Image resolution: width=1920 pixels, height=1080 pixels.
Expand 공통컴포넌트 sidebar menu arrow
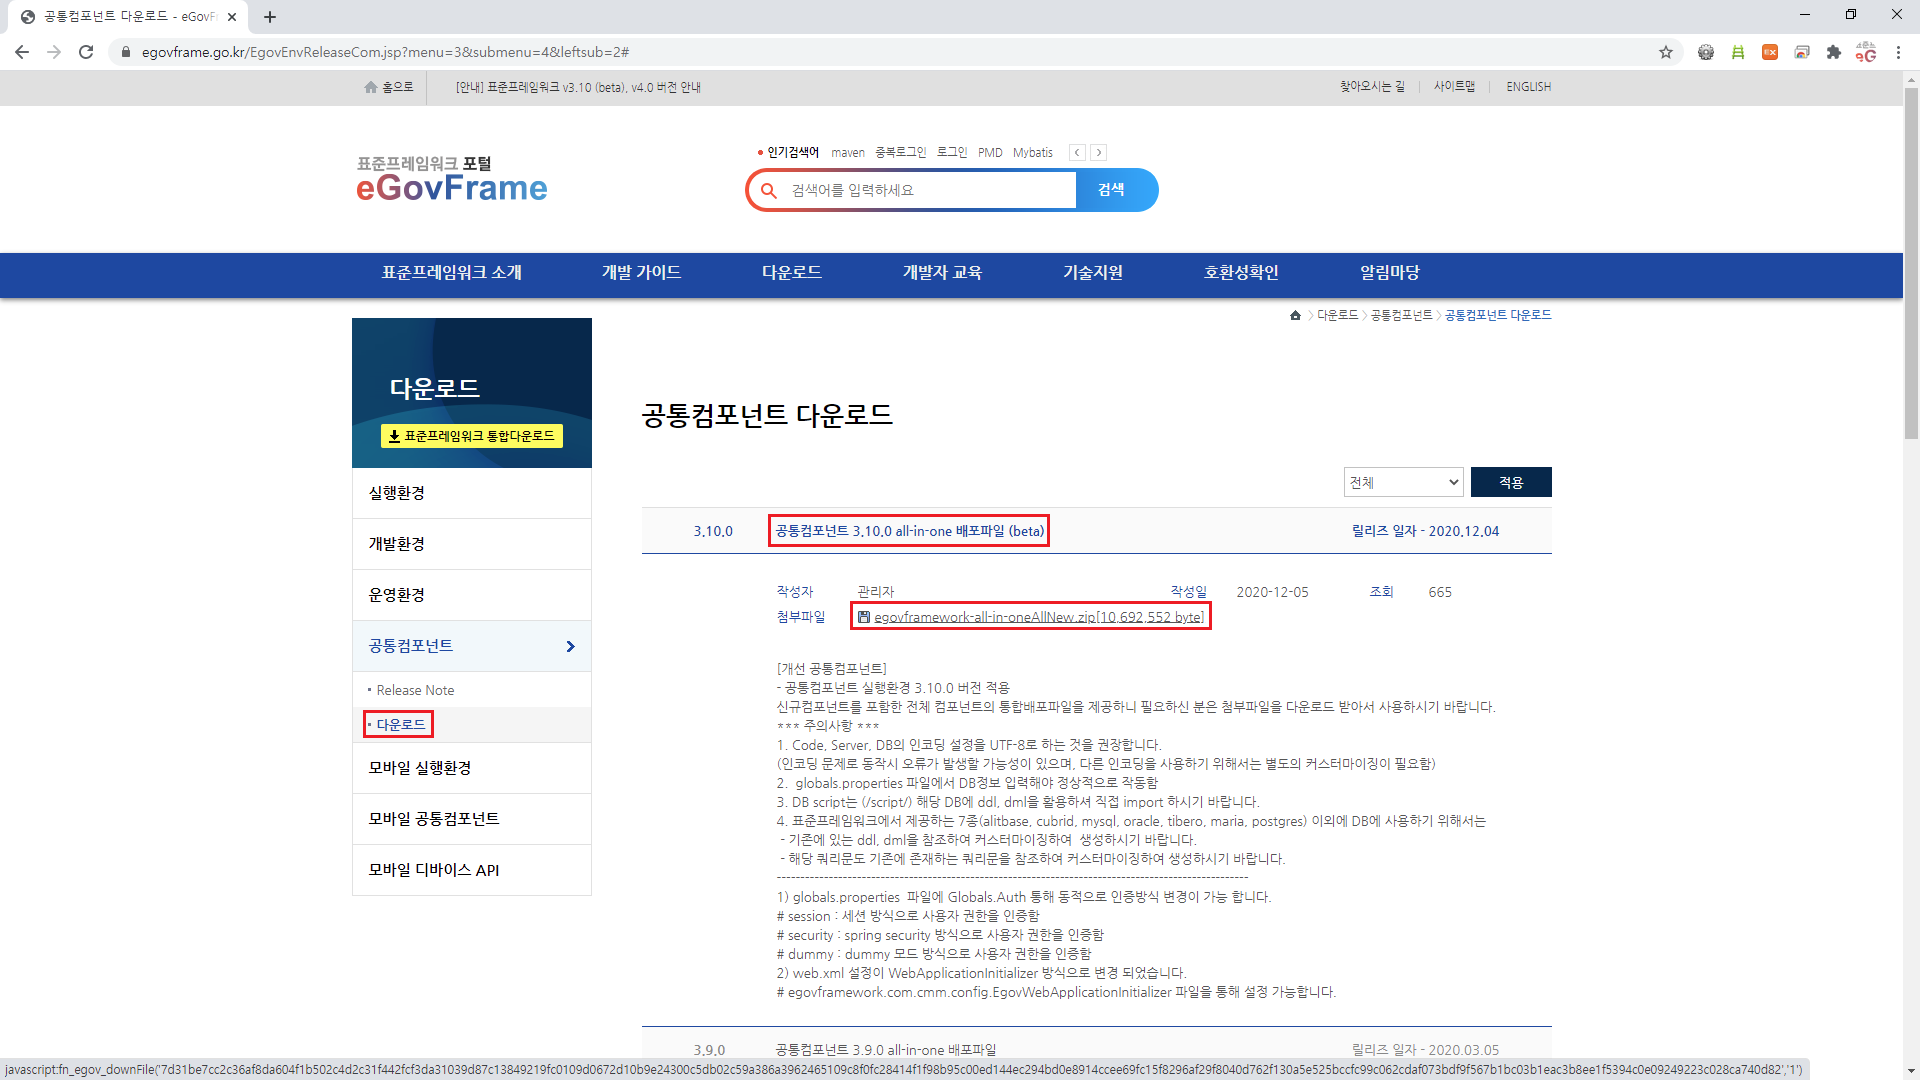point(570,646)
